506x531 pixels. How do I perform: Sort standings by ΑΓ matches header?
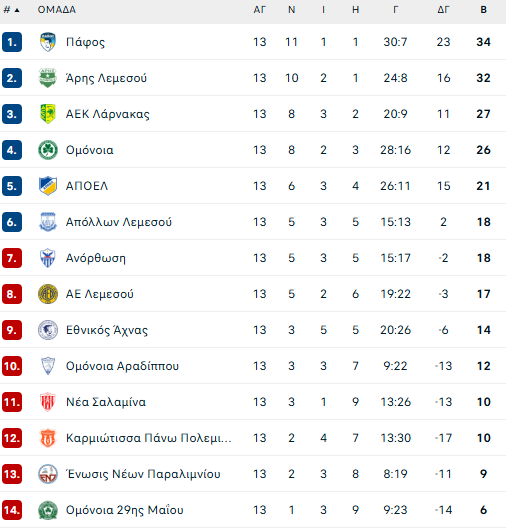(259, 10)
